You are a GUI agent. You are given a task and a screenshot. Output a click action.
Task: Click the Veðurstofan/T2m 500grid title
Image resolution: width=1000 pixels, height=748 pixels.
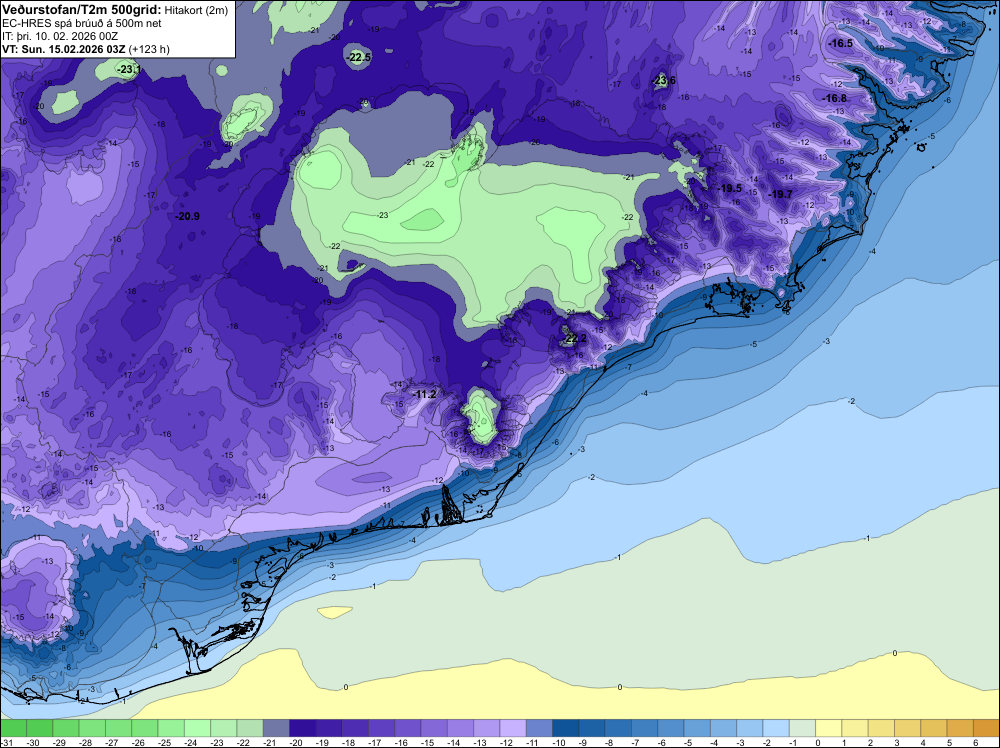tap(82, 9)
